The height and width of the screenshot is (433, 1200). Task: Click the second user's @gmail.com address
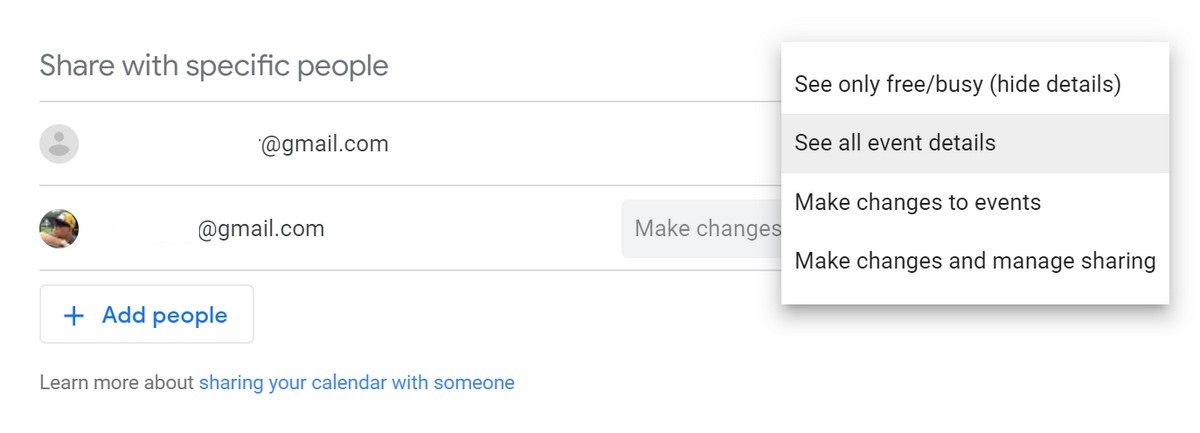(x=261, y=229)
